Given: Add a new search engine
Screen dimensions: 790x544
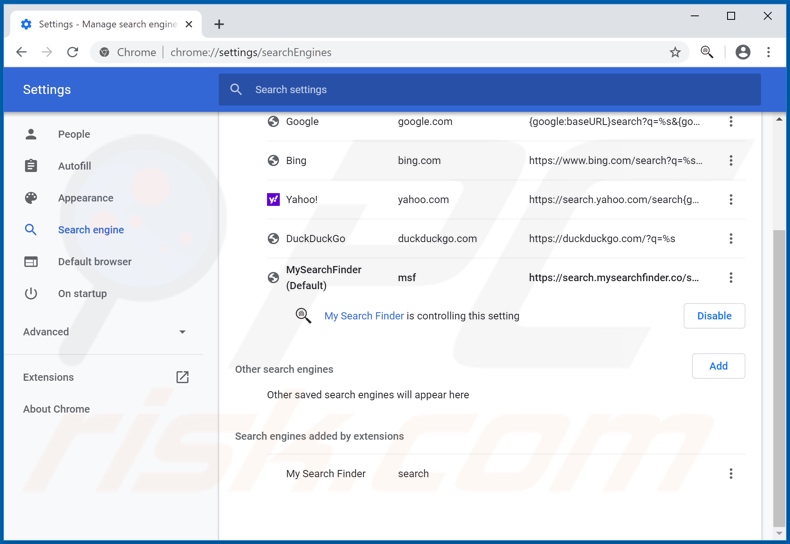Looking at the screenshot, I should coord(718,366).
